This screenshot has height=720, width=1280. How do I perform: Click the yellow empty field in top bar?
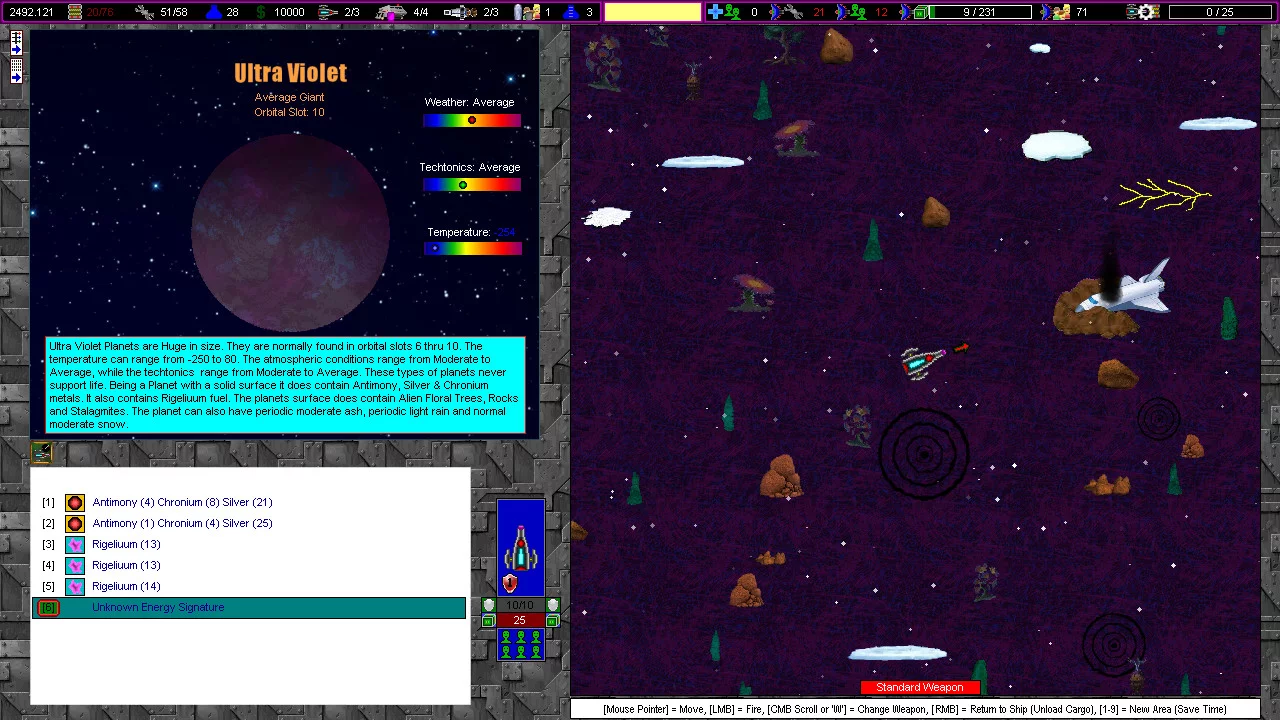point(653,12)
